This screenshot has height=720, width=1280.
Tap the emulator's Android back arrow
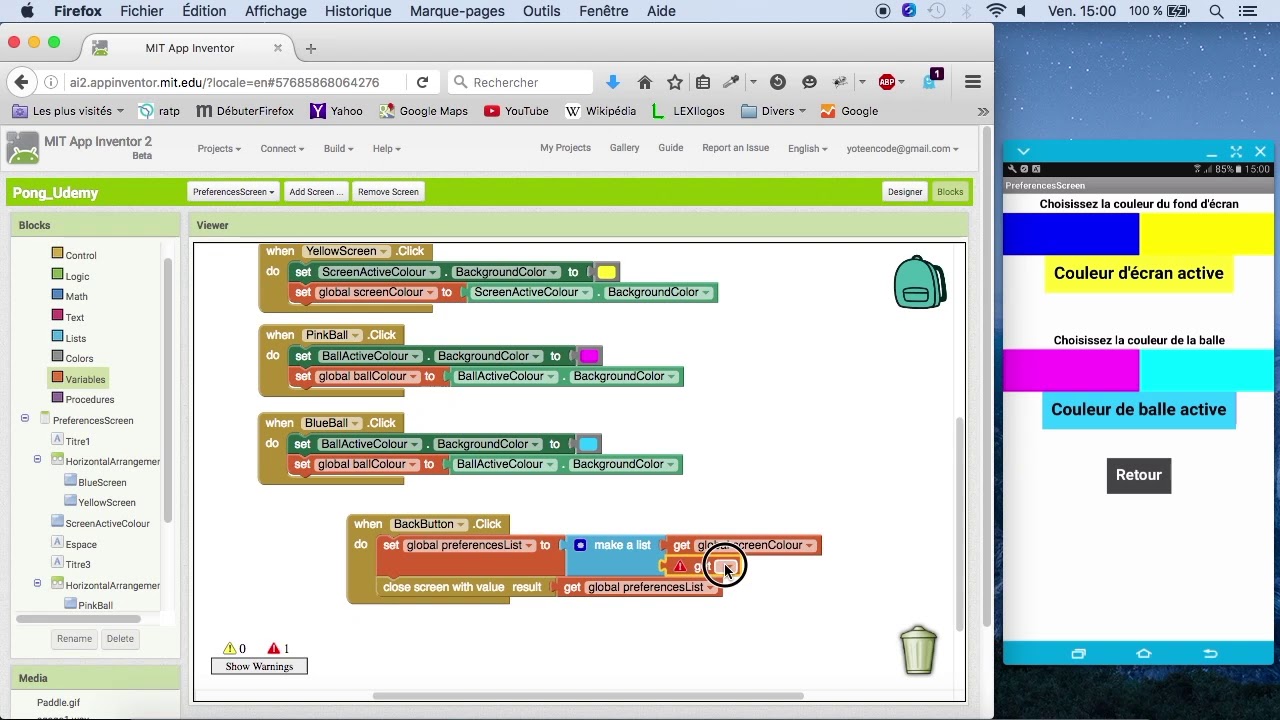tap(1210, 654)
